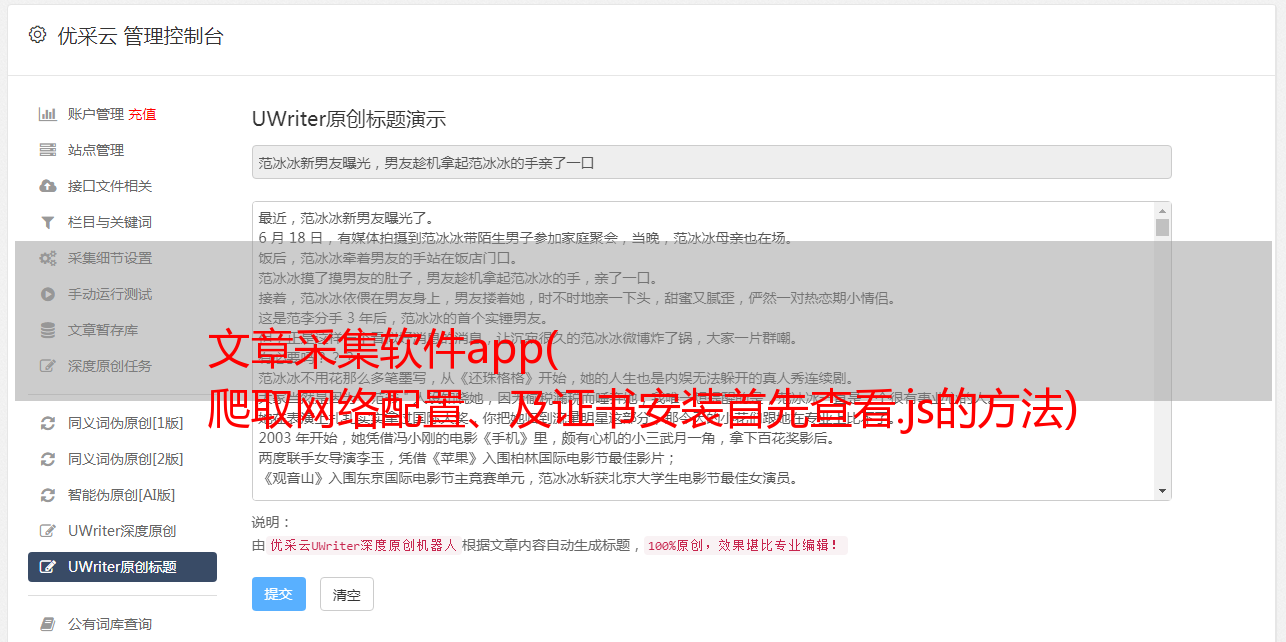Click the red 充值 recharge link
The width and height of the screenshot is (1286, 642).
tap(142, 114)
